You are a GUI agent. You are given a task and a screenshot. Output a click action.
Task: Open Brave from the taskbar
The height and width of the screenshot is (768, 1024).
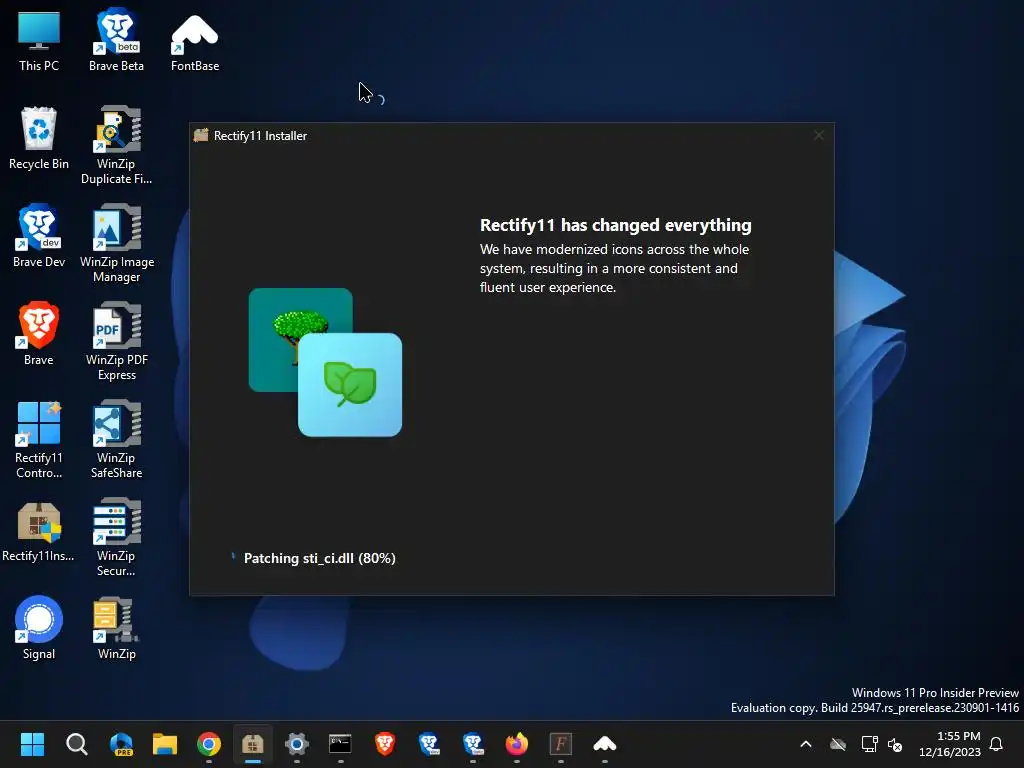[x=385, y=744]
